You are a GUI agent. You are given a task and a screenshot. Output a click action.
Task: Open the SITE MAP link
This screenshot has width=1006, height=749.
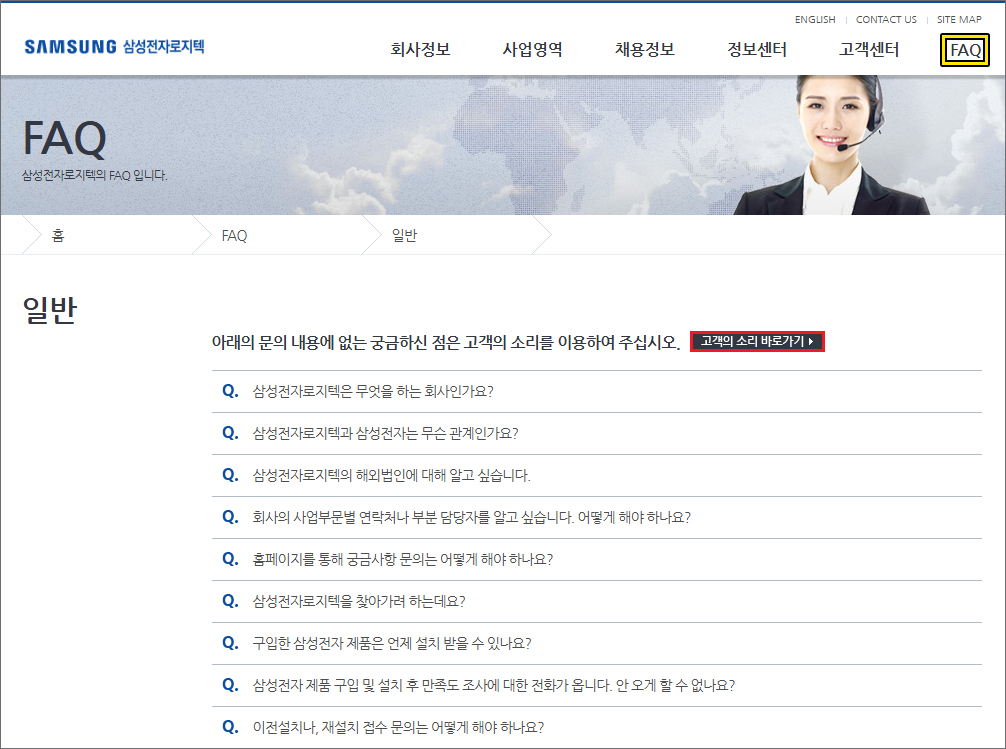[x=959, y=19]
